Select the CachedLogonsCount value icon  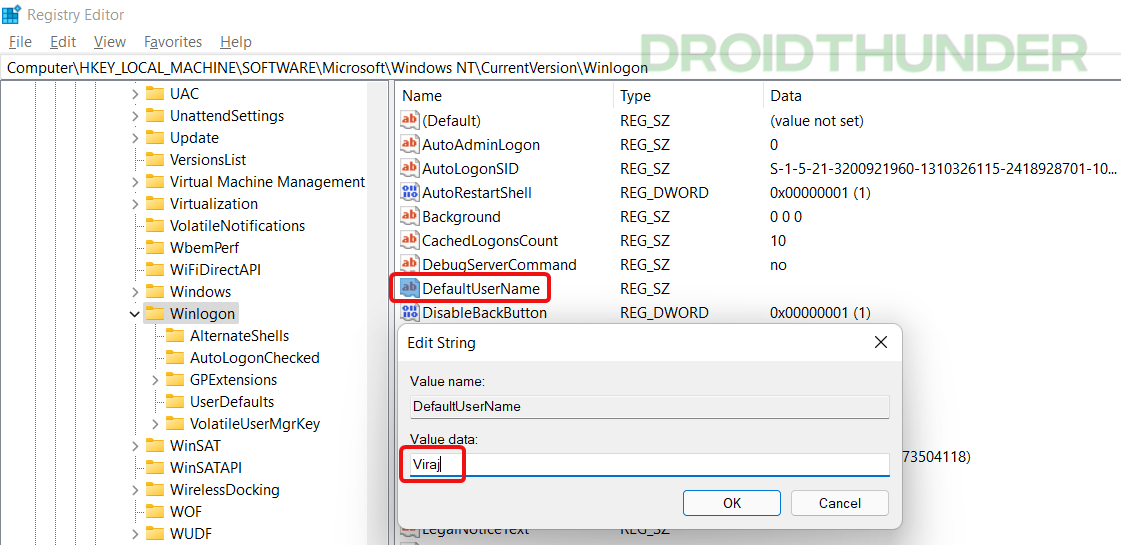[410, 240]
